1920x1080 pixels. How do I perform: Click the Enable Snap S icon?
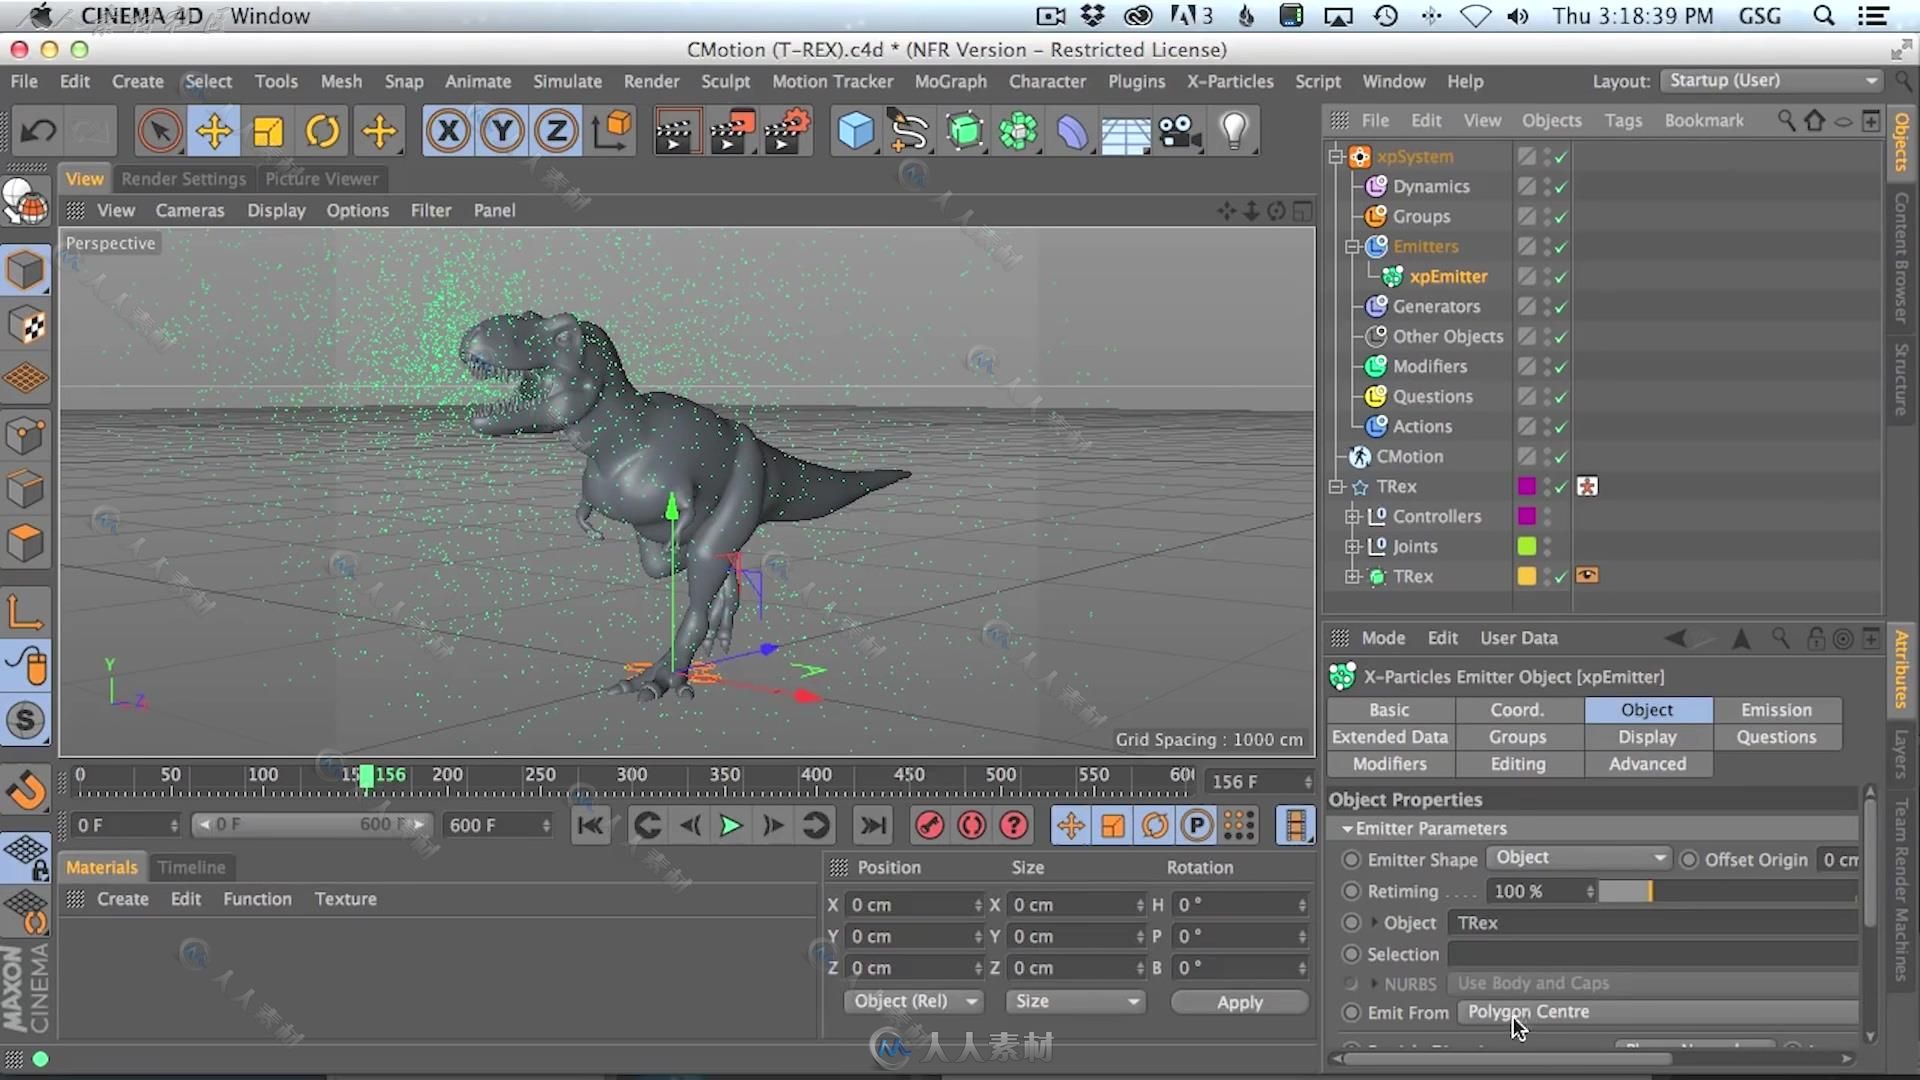point(26,720)
